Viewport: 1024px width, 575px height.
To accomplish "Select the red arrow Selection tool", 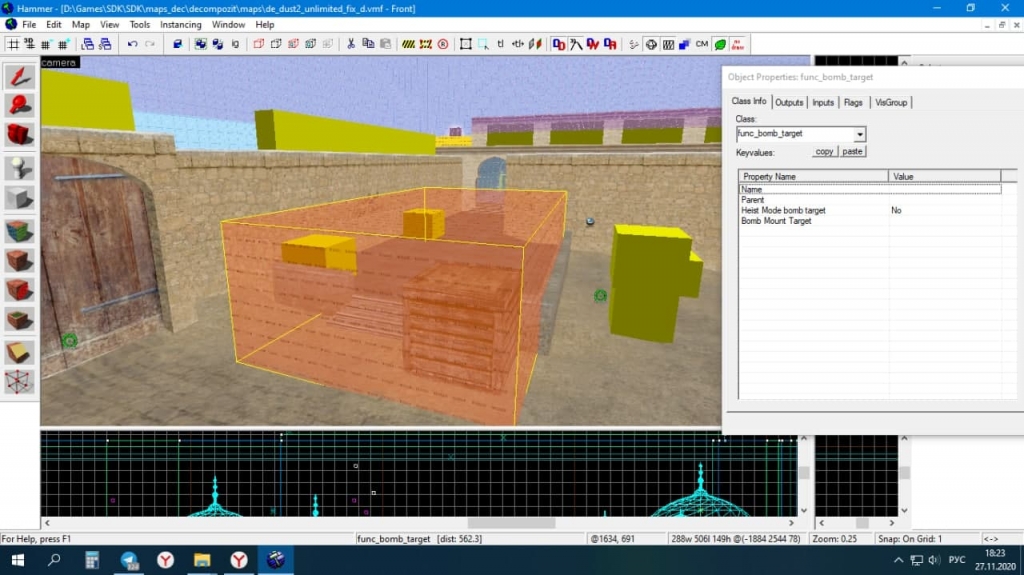I will pos(19,77).
